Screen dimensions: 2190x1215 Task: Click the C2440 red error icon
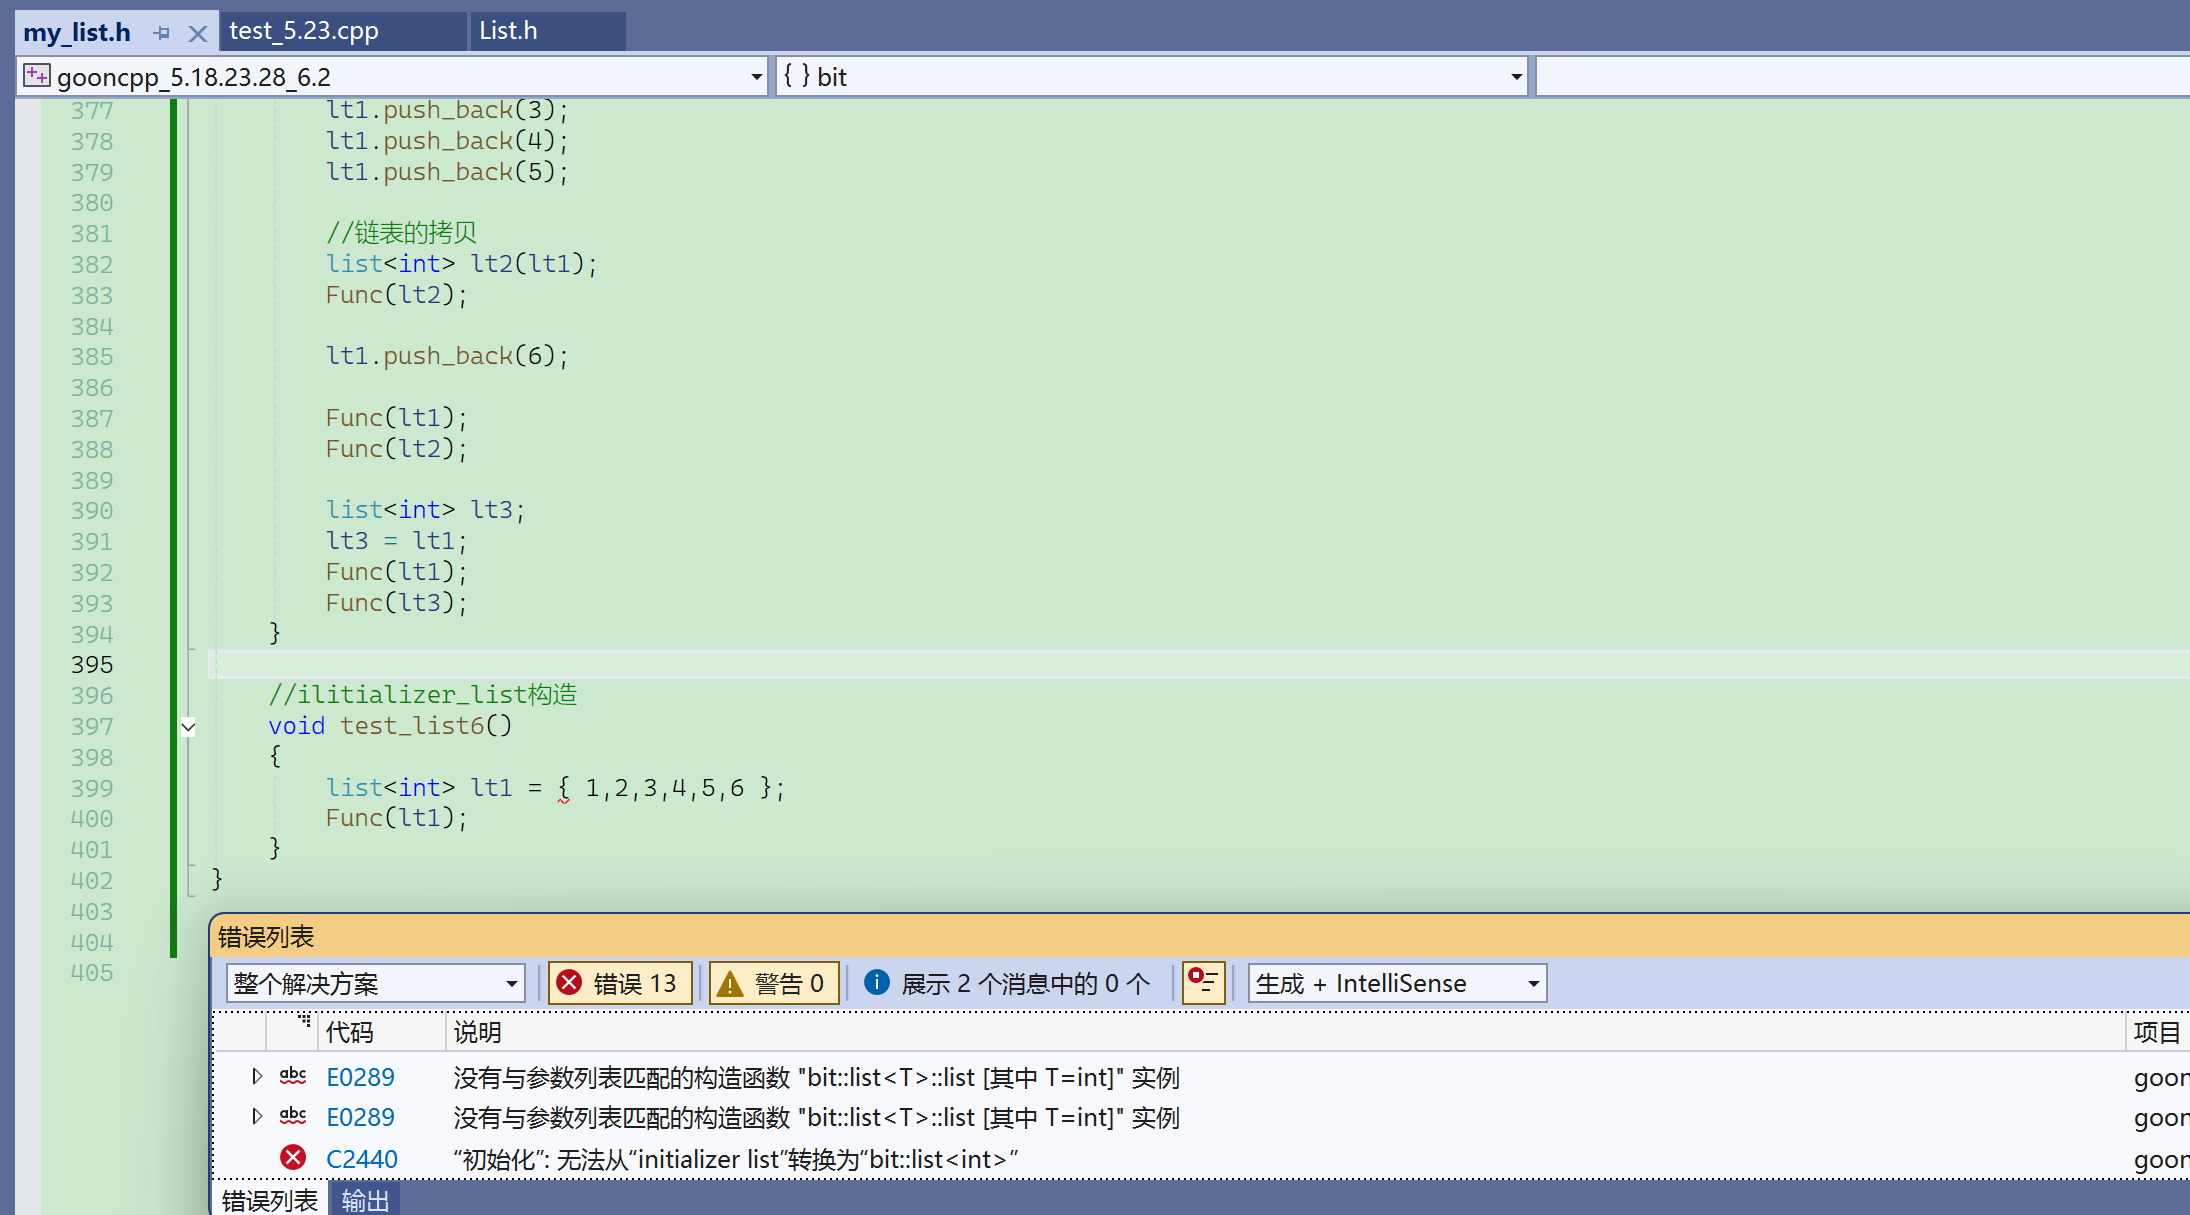[293, 1158]
